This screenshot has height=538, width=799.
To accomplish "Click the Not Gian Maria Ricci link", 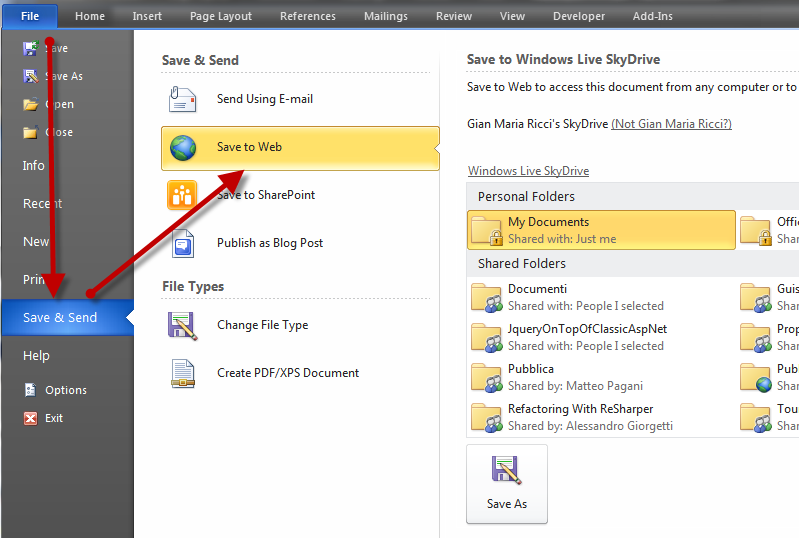I will click(671, 124).
